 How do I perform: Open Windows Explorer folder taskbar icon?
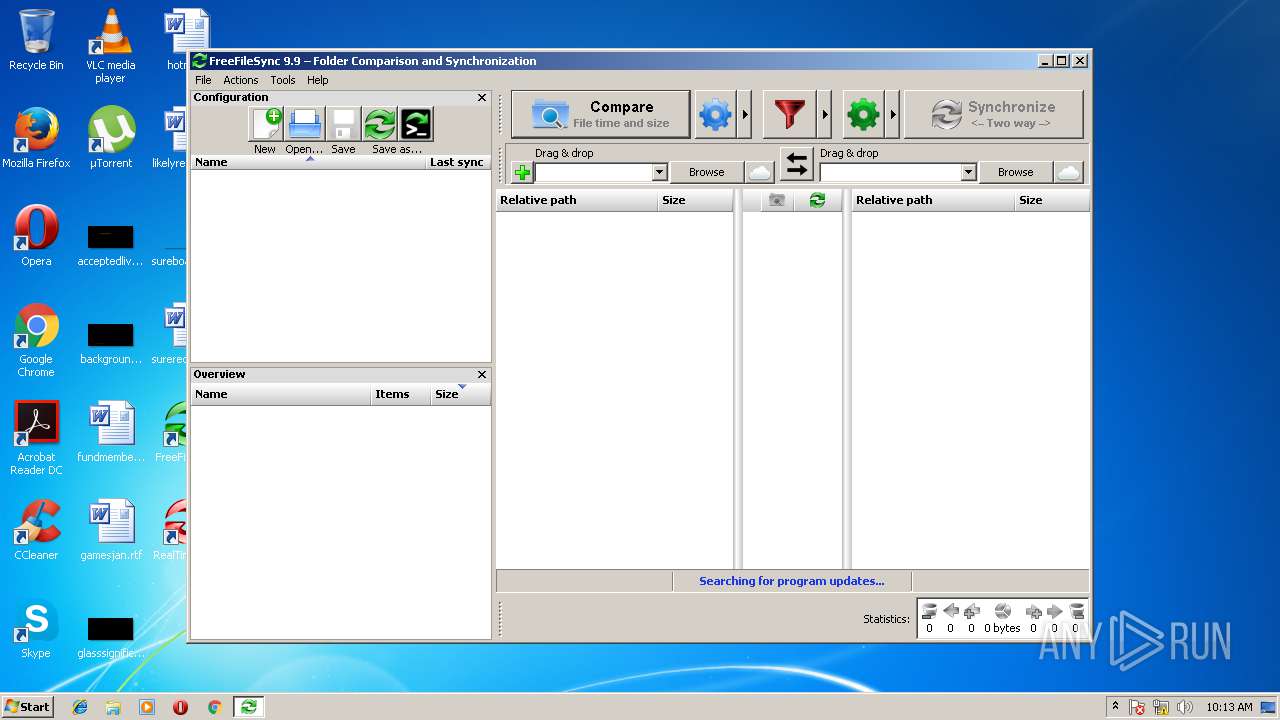113,707
